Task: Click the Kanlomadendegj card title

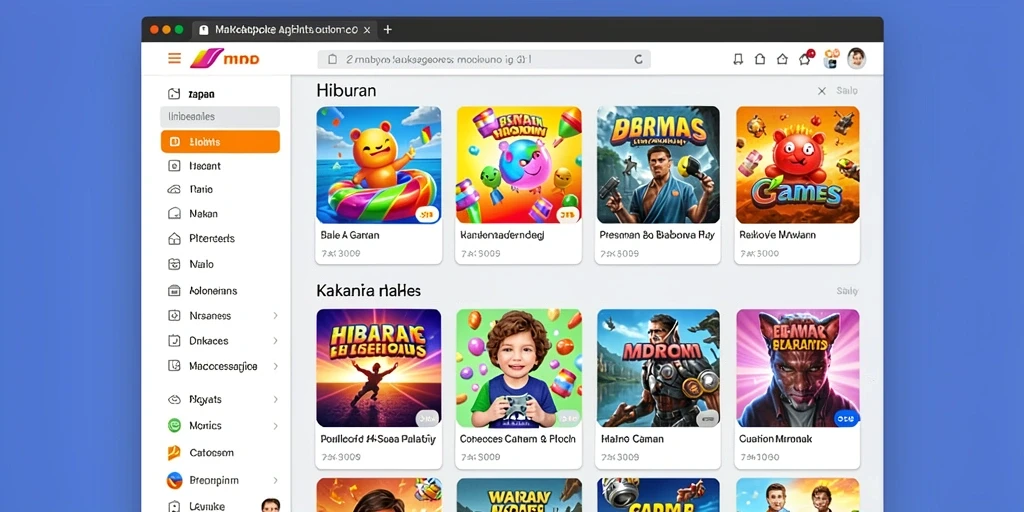Action: pos(502,234)
